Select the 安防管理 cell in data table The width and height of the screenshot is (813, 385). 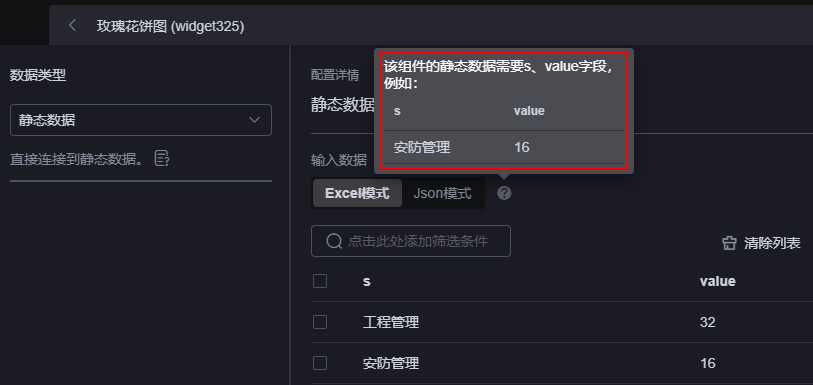pyautogui.click(x=391, y=363)
